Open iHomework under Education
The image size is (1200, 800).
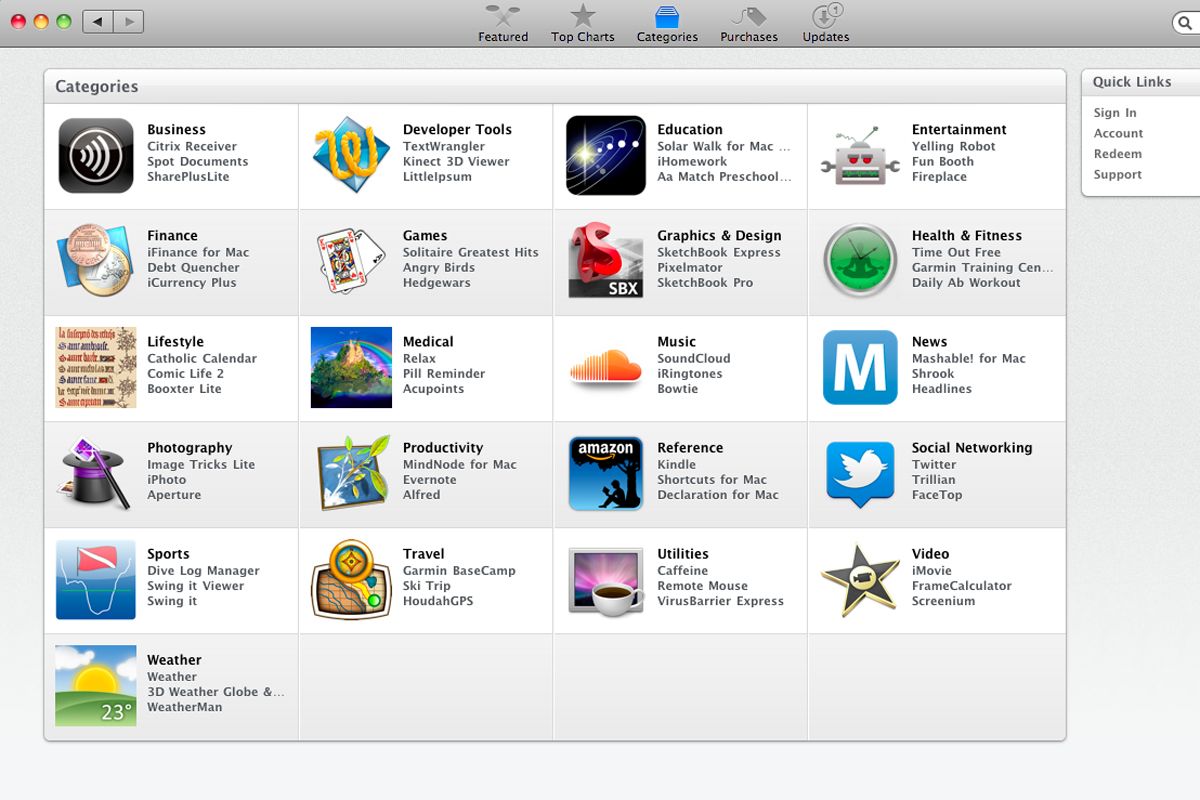click(692, 162)
